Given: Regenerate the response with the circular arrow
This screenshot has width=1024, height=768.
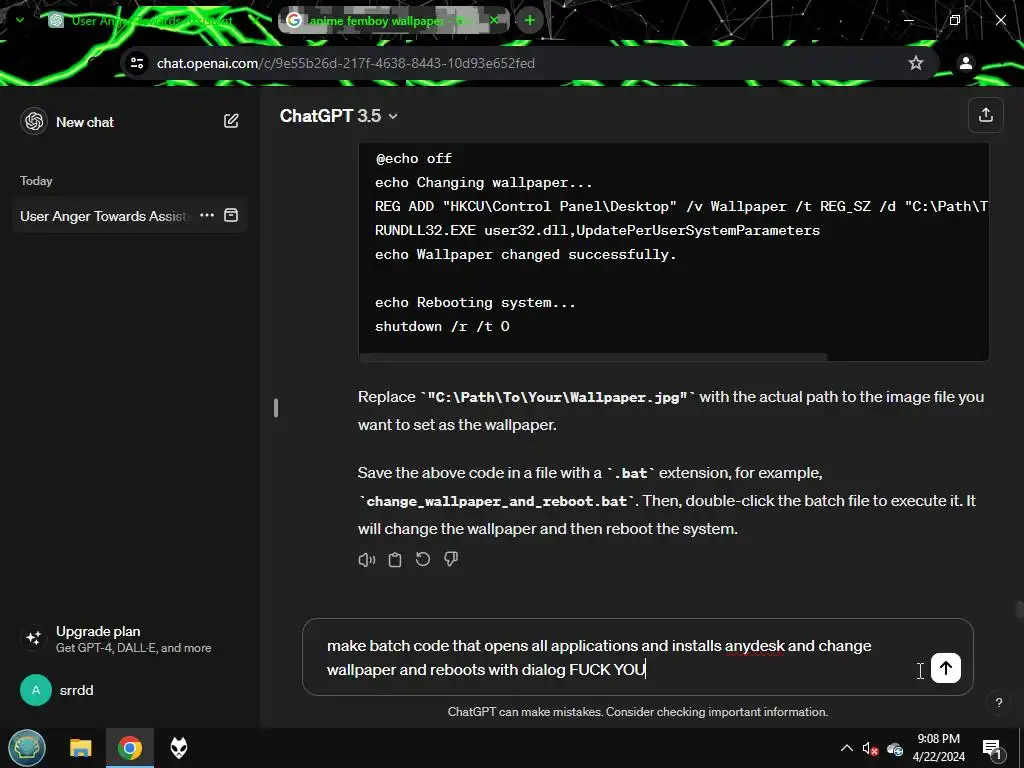Looking at the screenshot, I should [x=423, y=560].
